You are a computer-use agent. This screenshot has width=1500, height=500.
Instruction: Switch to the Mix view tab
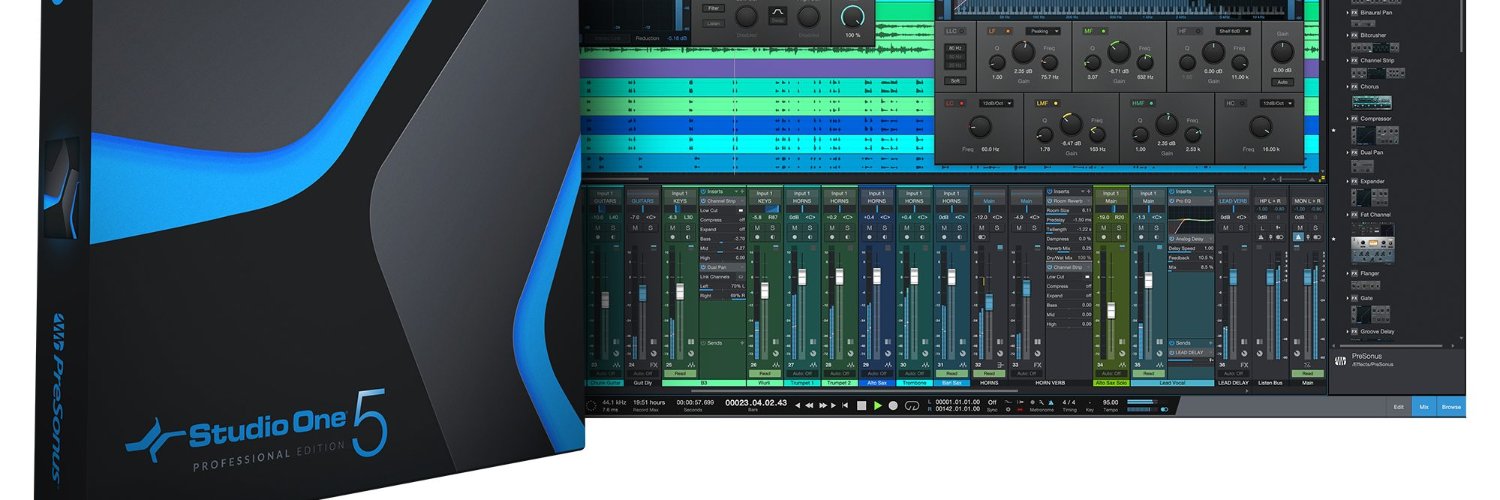pyautogui.click(x=1424, y=407)
